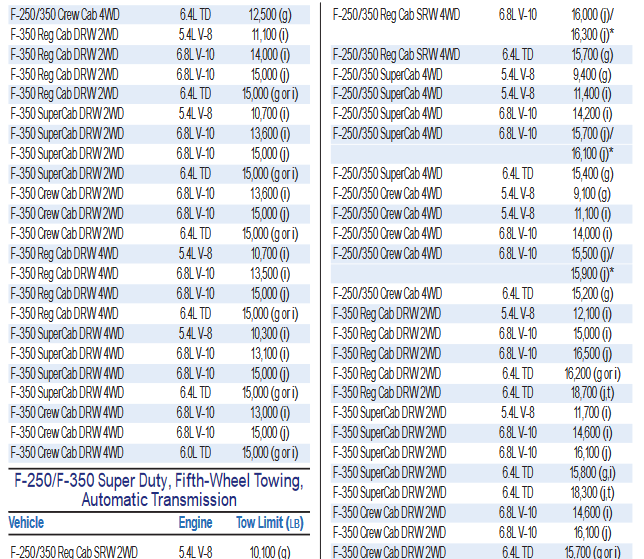Select the "12,100 (i)" tow limit value

(592, 314)
